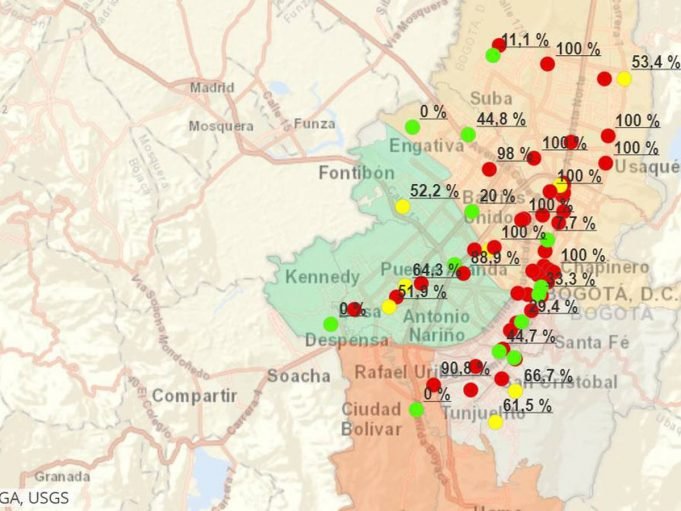Click the red marker left of 98 %
The height and width of the screenshot is (511, 681).
click(488, 169)
